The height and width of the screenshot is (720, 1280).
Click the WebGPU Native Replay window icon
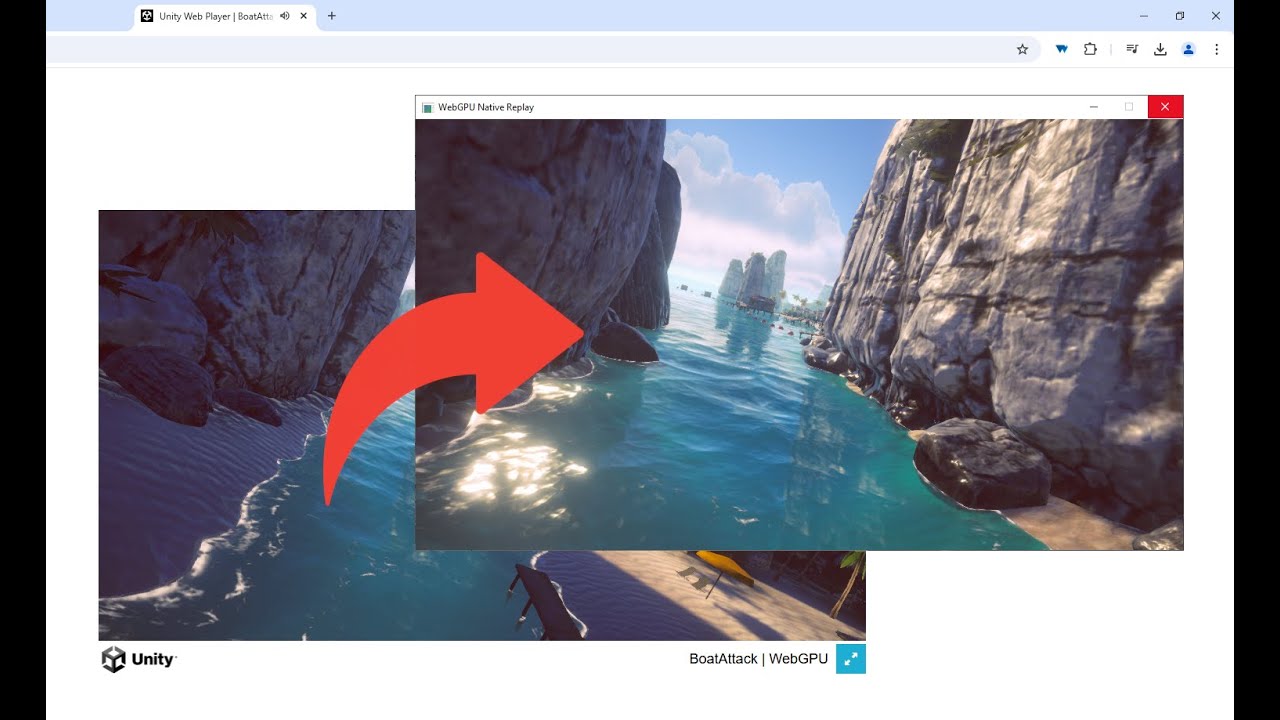(427, 107)
